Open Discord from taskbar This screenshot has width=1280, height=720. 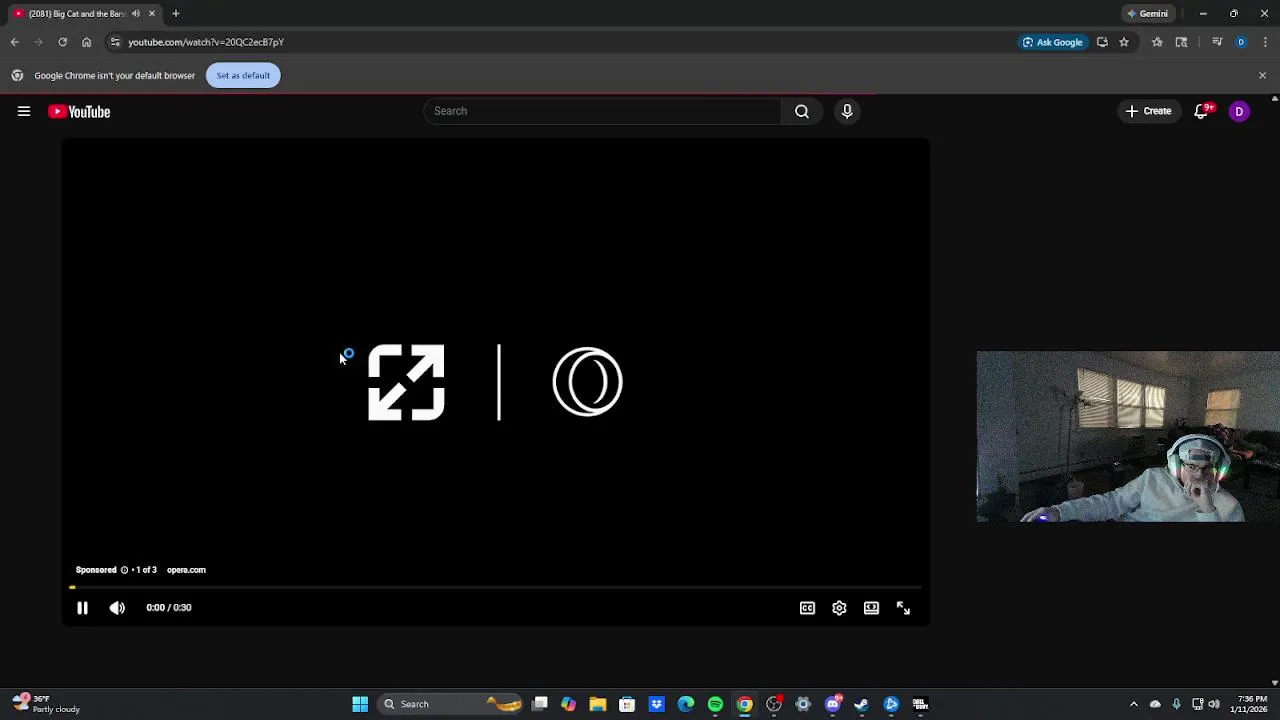point(833,704)
